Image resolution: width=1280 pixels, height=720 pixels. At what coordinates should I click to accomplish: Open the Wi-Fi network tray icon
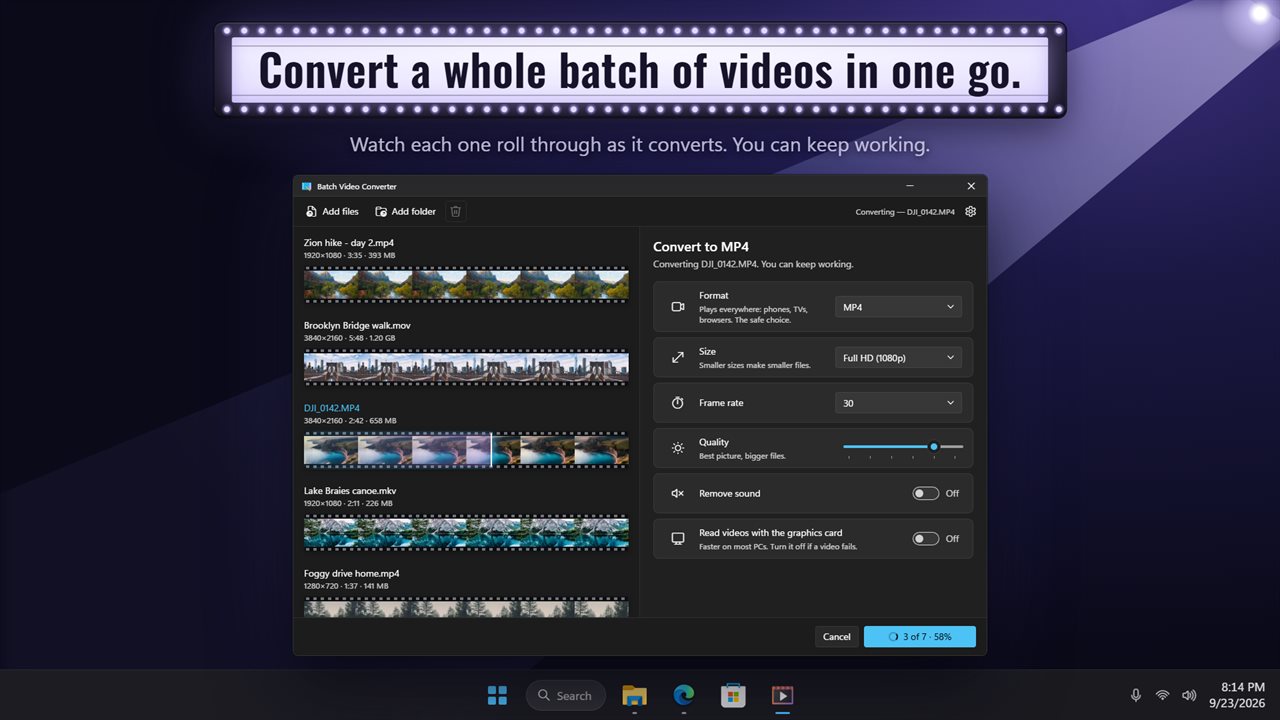[x=1162, y=695]
